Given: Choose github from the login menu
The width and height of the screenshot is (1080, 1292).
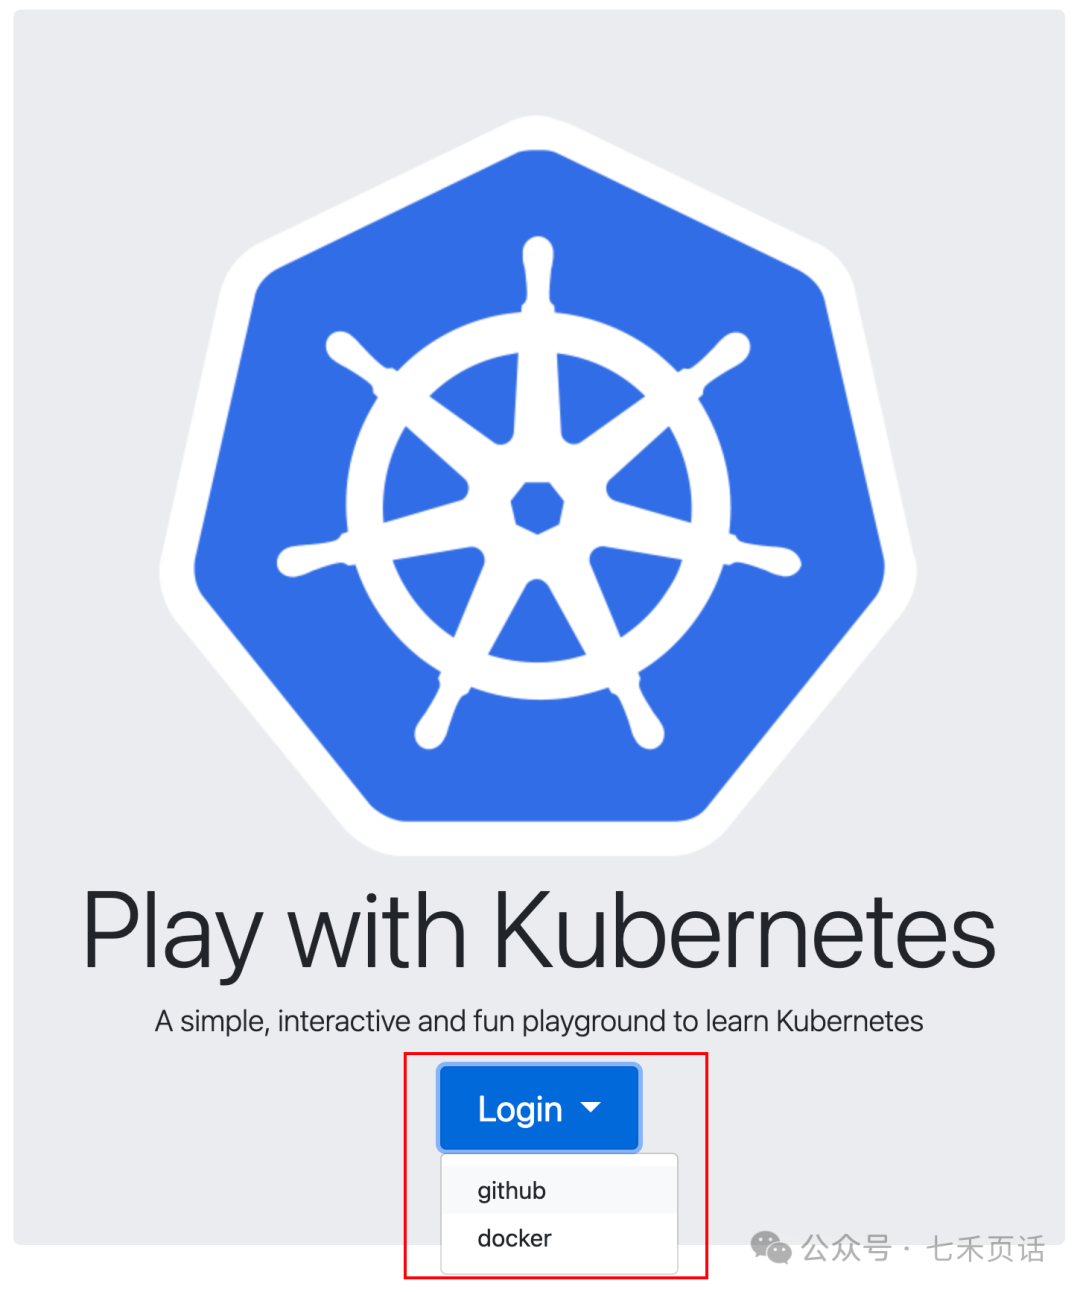Looking at the screenshot, I should 559,1190.
